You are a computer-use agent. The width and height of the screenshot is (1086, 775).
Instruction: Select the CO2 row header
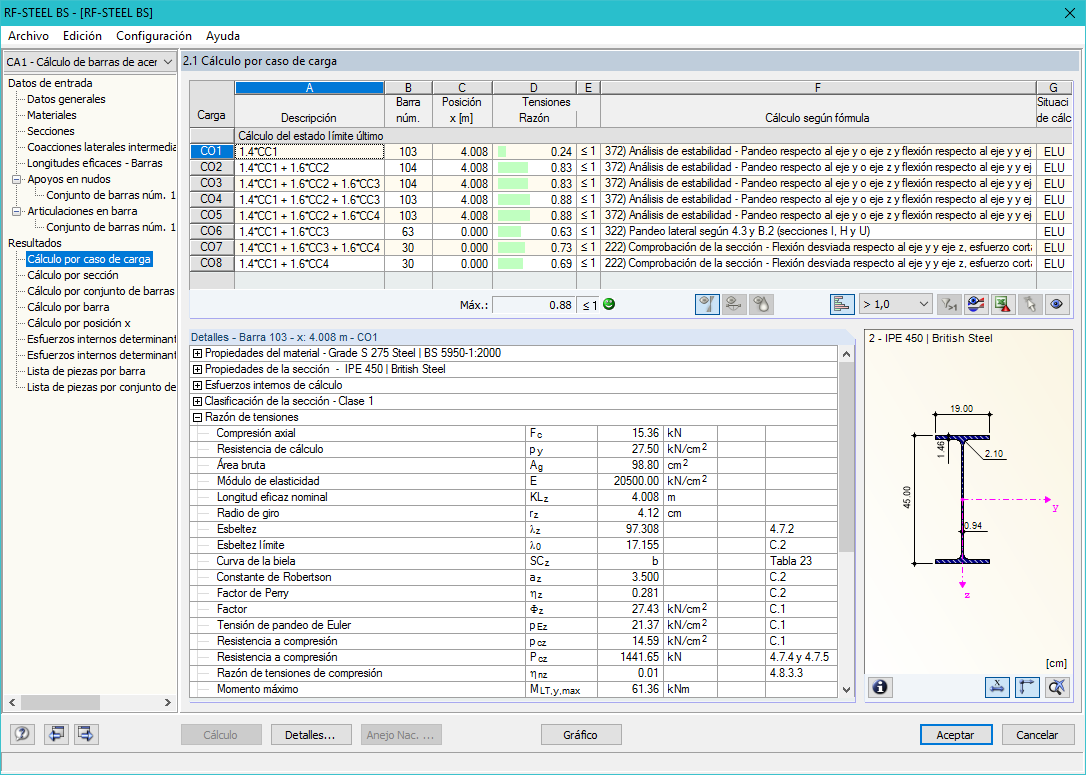click(x=212, y=167)
